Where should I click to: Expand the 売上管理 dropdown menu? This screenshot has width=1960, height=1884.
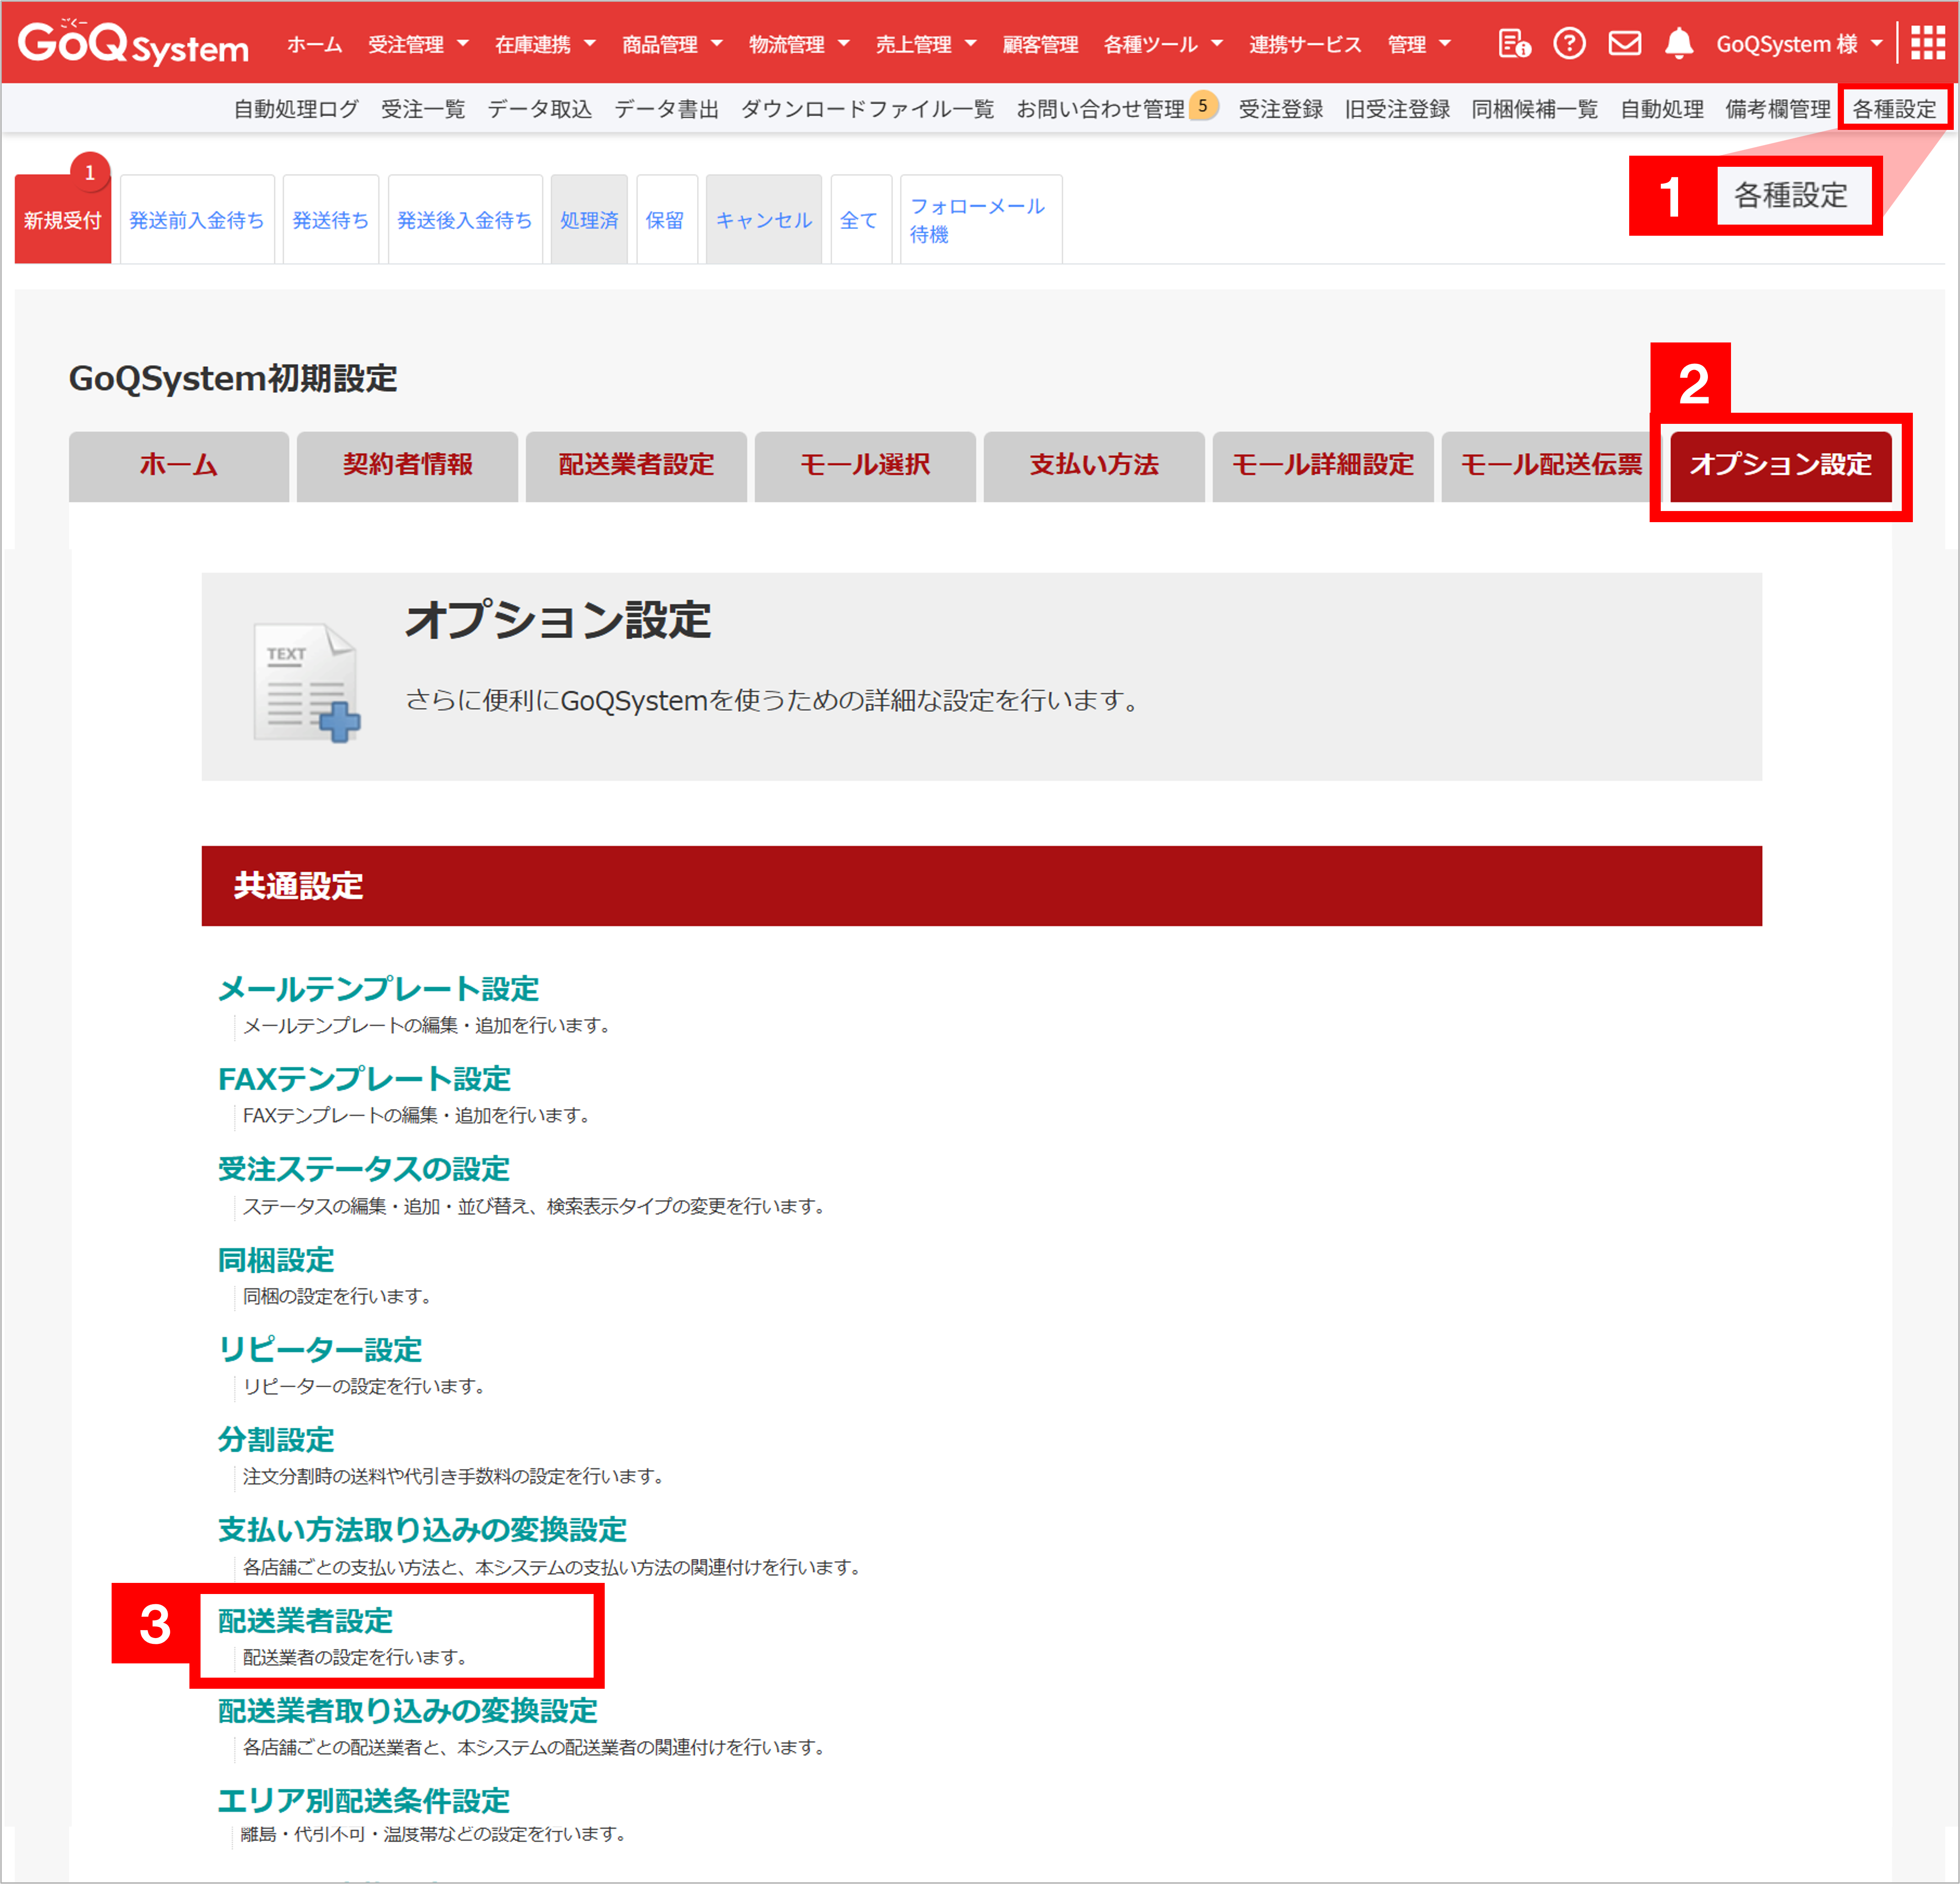926,44
